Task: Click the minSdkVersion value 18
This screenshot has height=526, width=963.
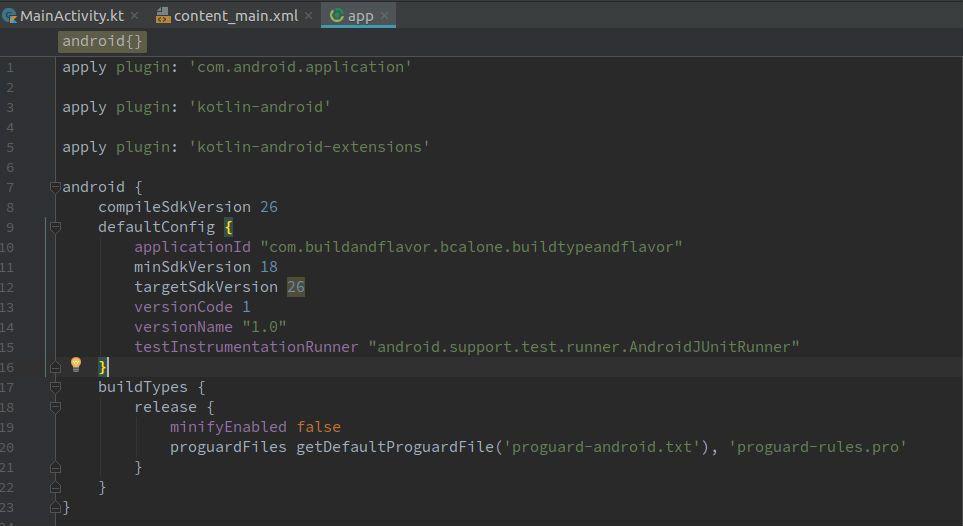Action: [x=269, y=267]
